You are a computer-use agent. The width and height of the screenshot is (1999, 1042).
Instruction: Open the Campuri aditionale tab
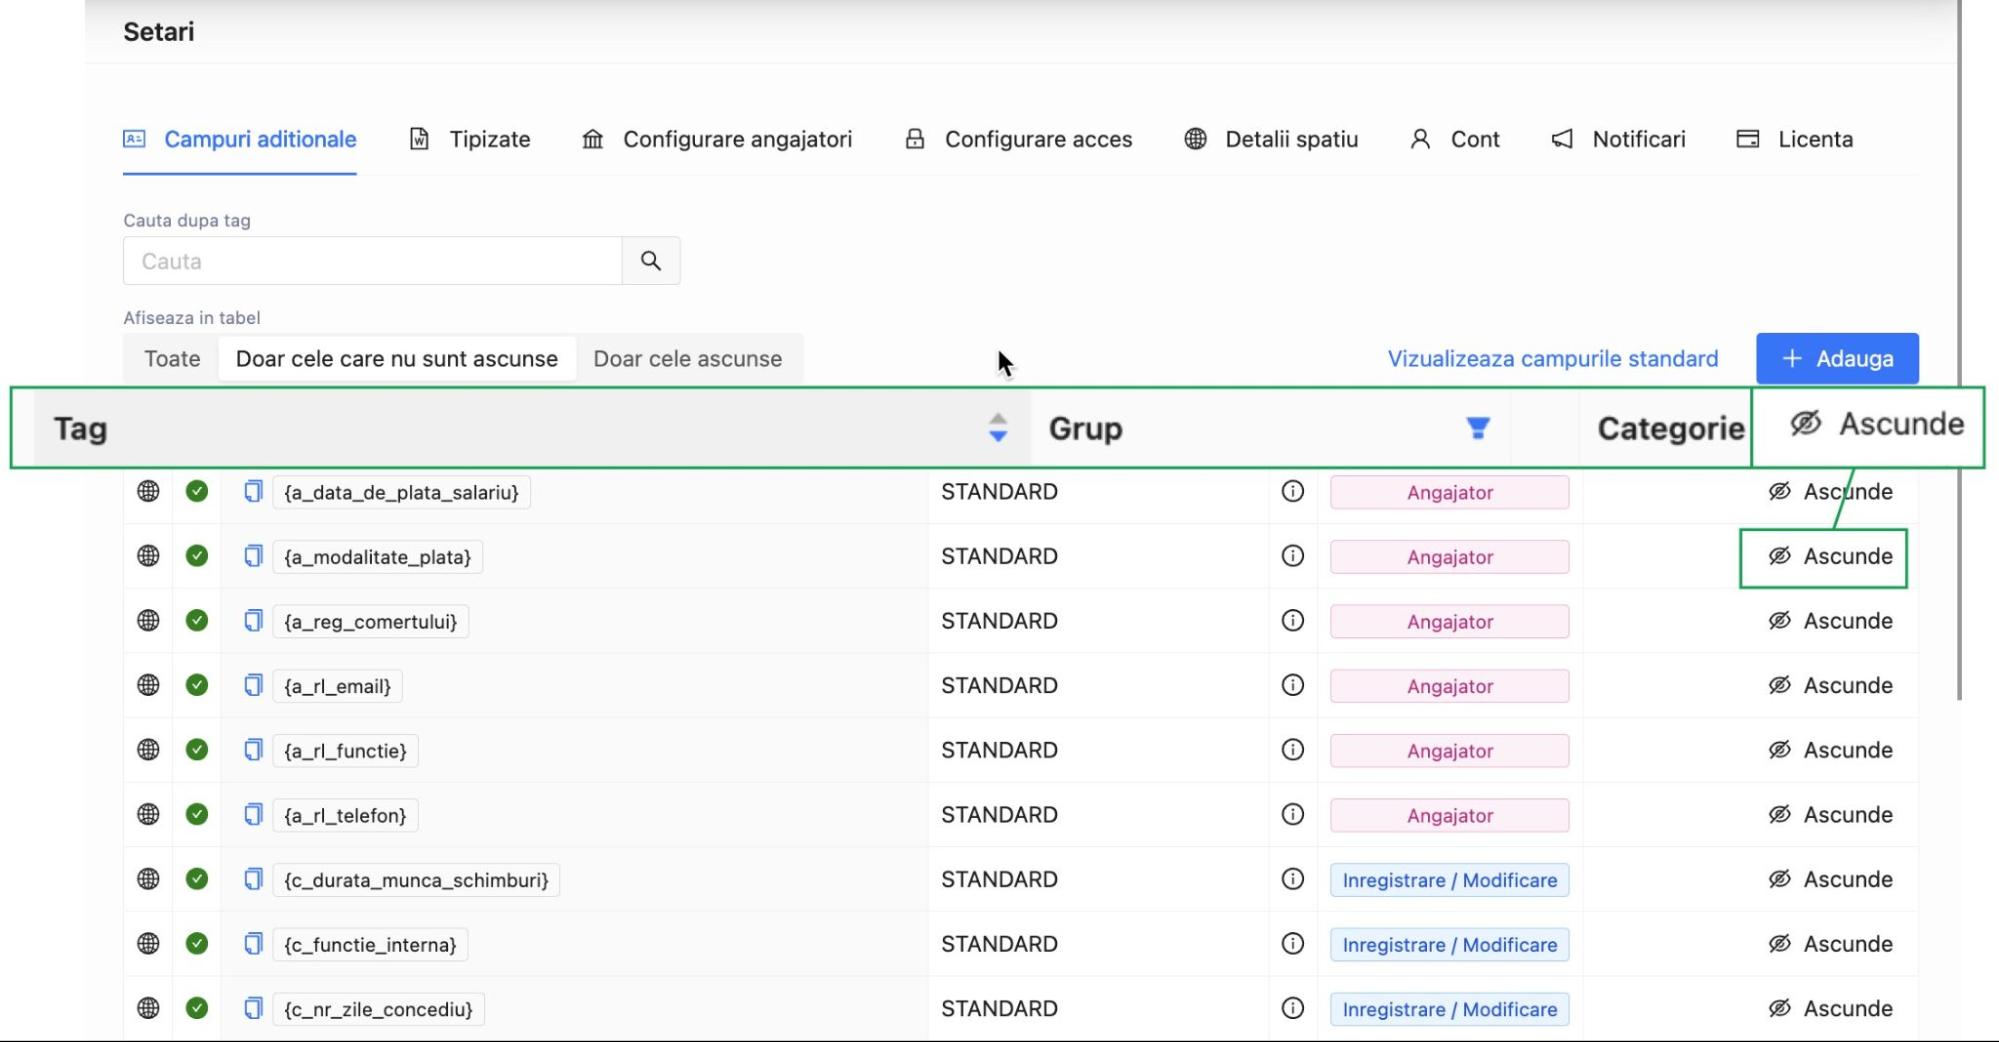(x=240, y=139)
